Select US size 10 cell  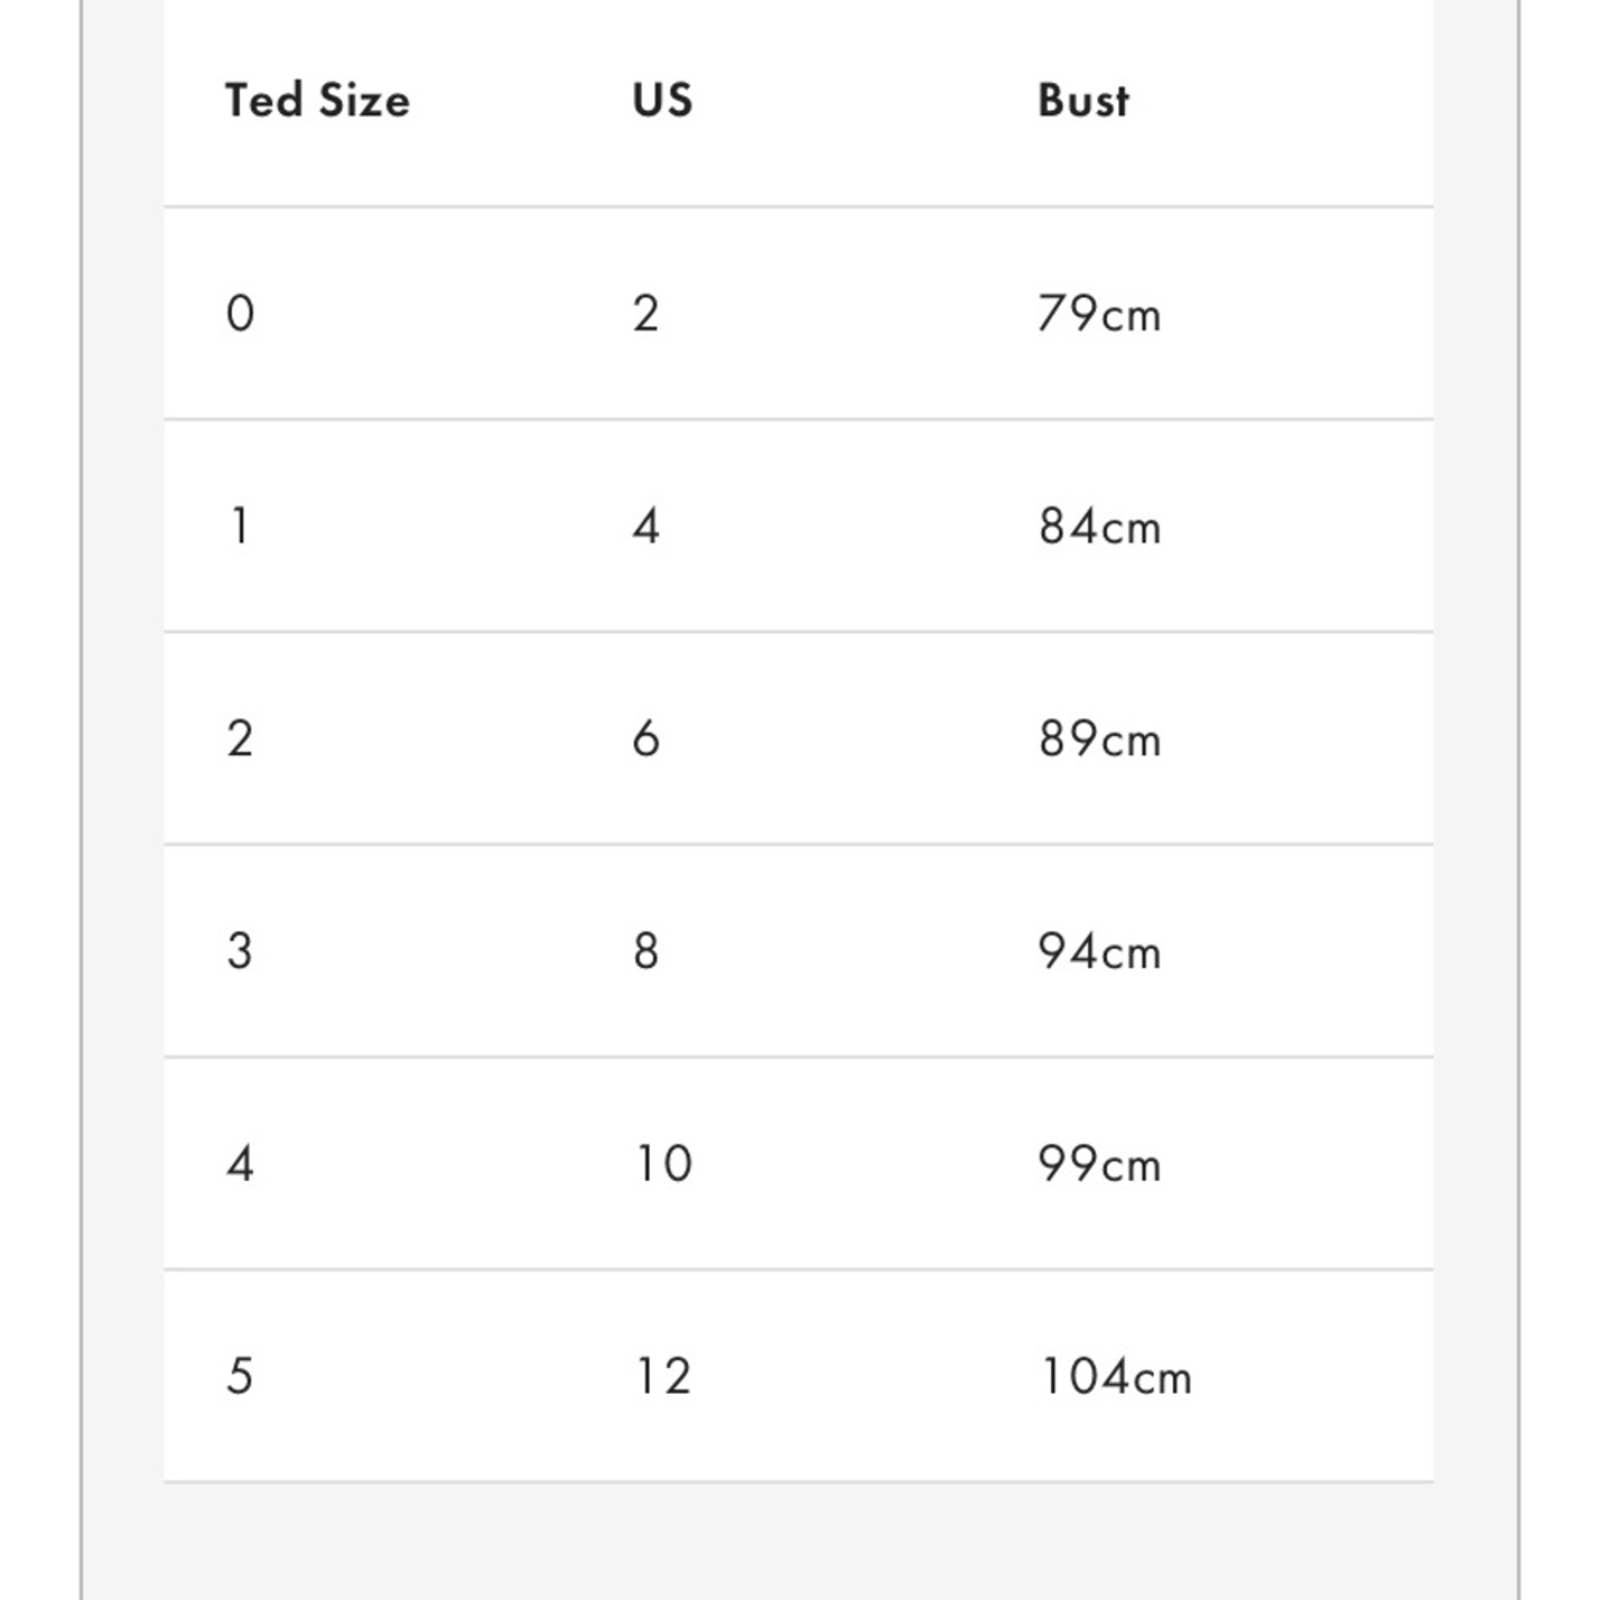(x=663, y=1164)
